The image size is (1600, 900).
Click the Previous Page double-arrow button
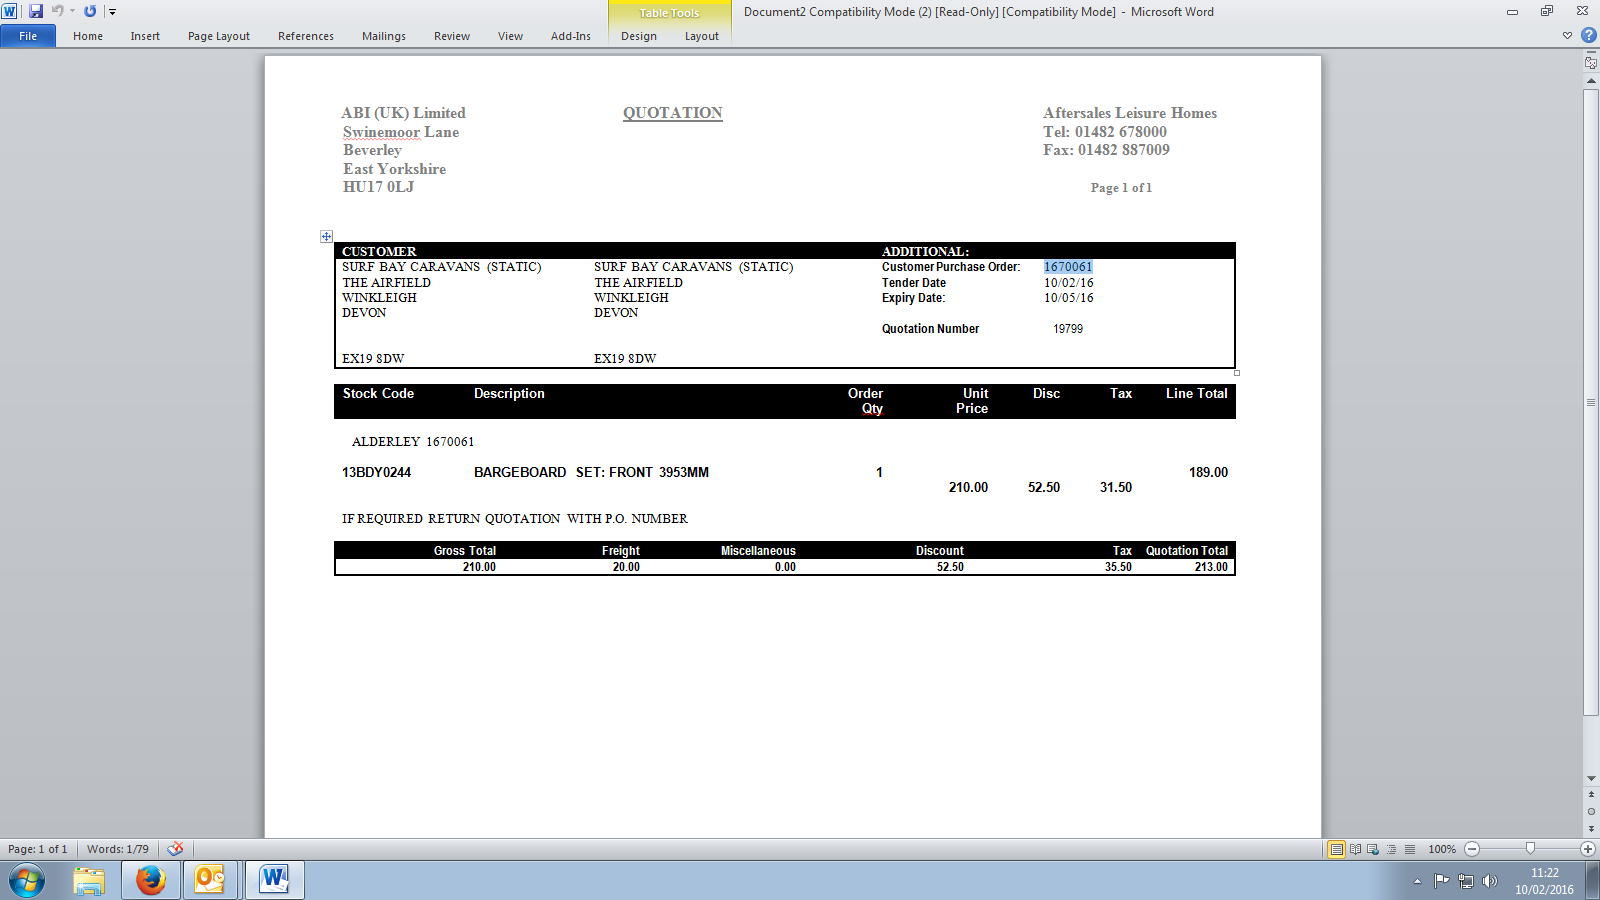tap(1591, 795)
